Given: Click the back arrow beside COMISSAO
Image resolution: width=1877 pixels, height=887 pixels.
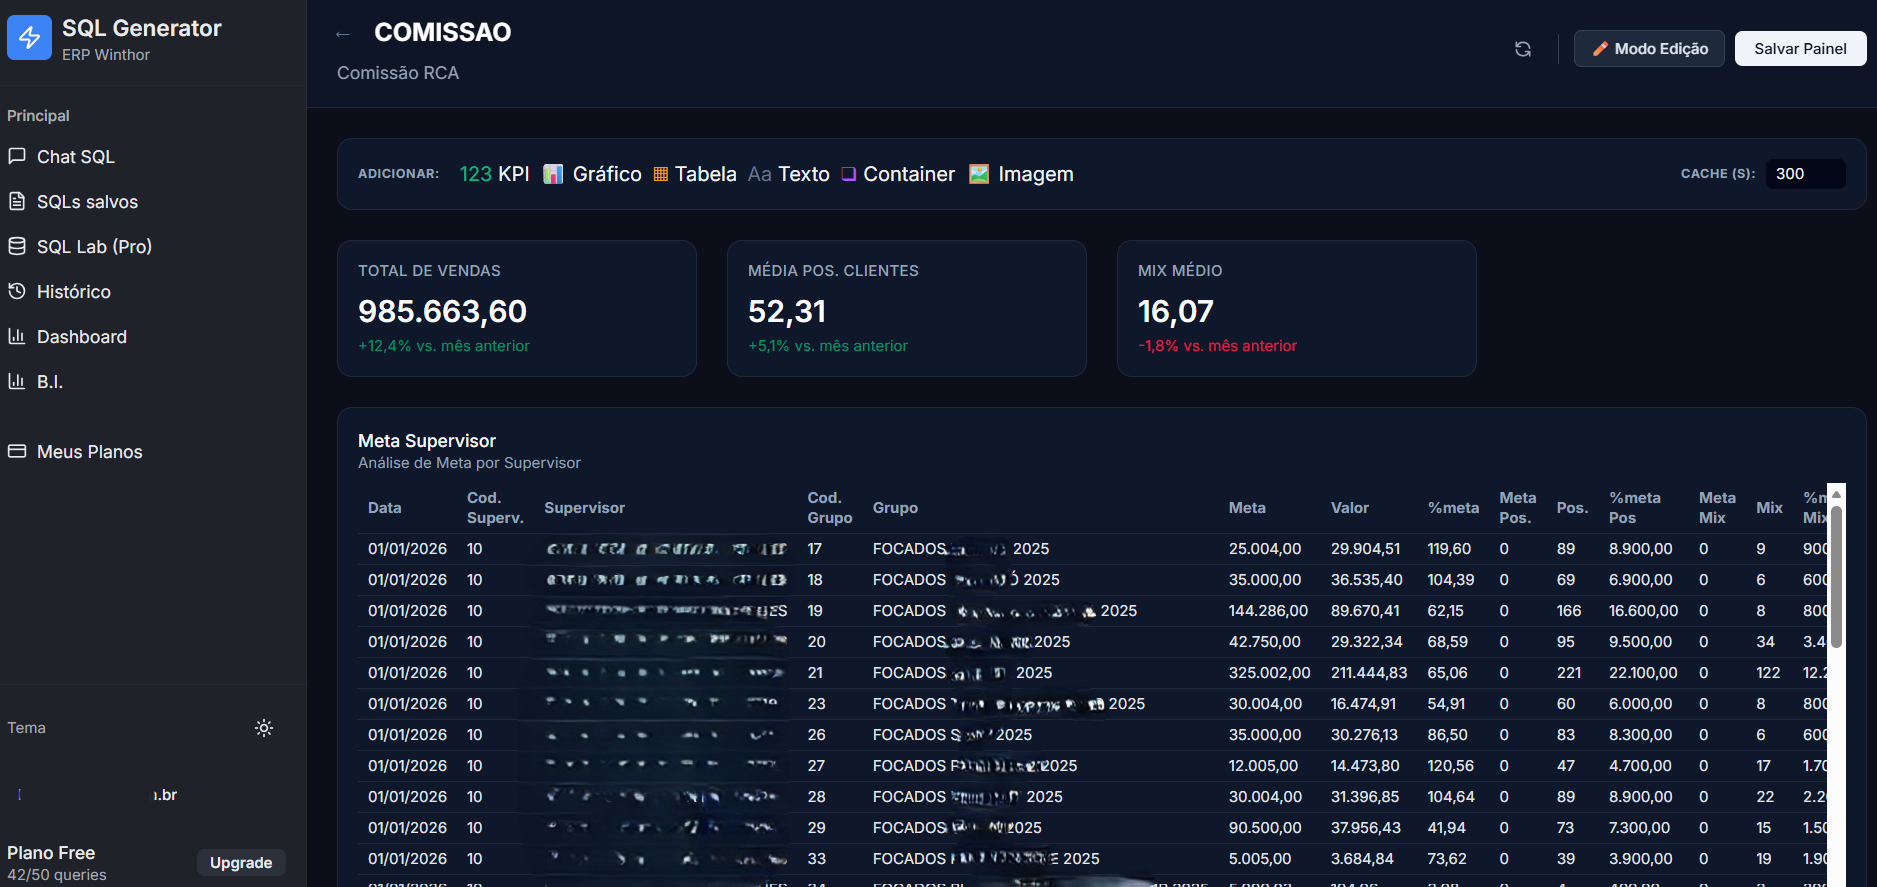Looking at the screenshot, I should click(343, 34).
